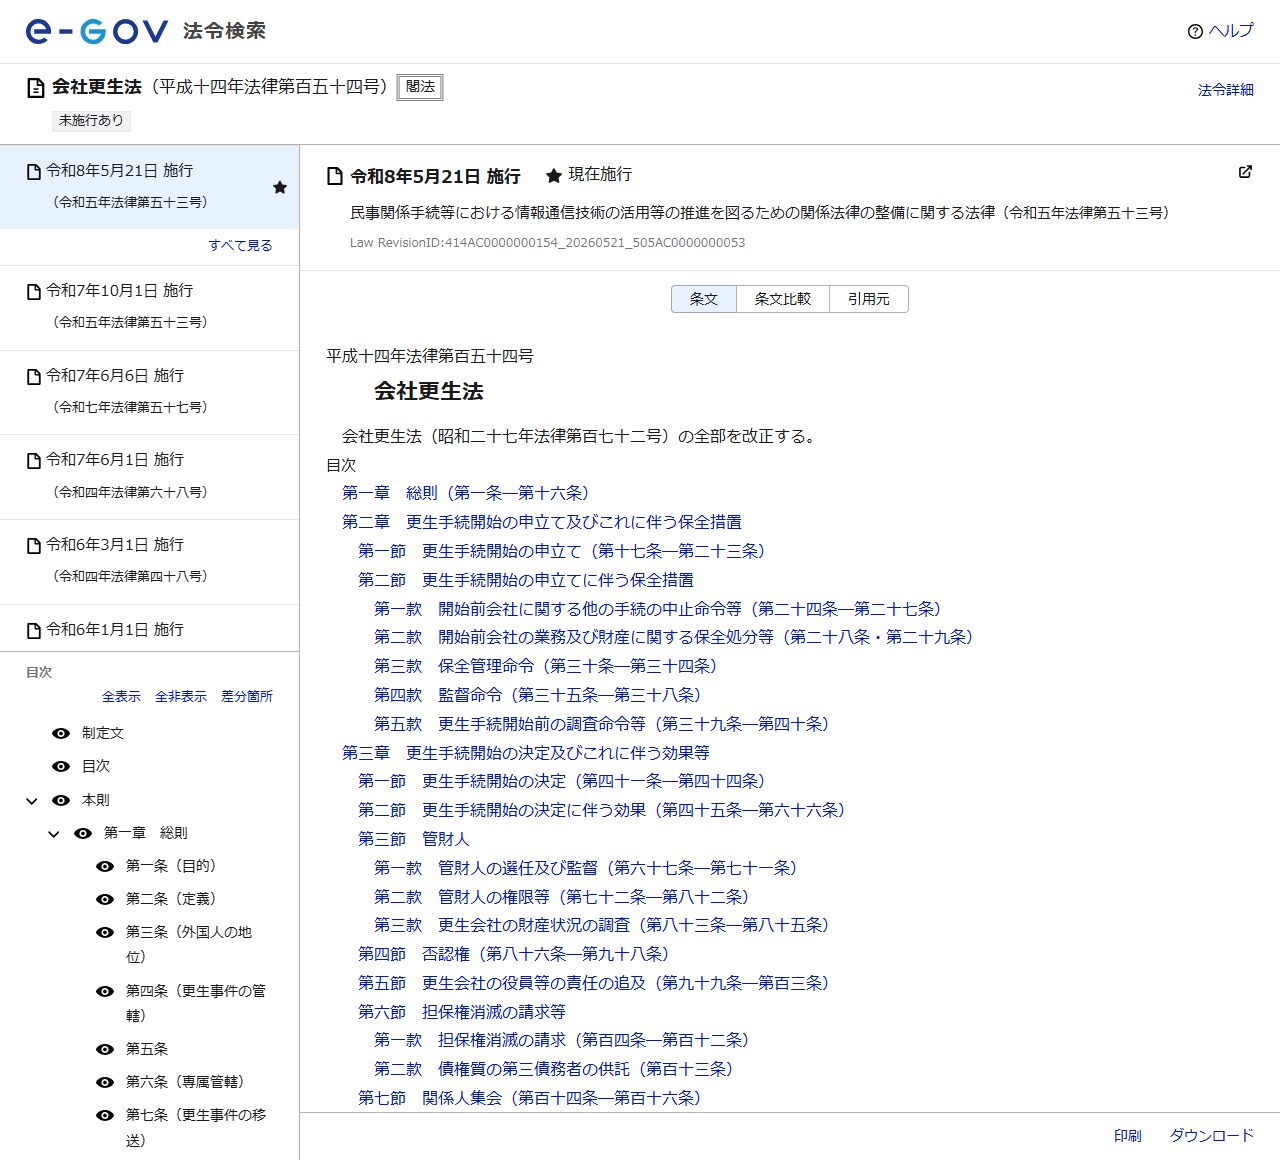The width and height of the screenshot is (1280, 1160).
Task: Click the すべて見る link
Action: point(240,245)
